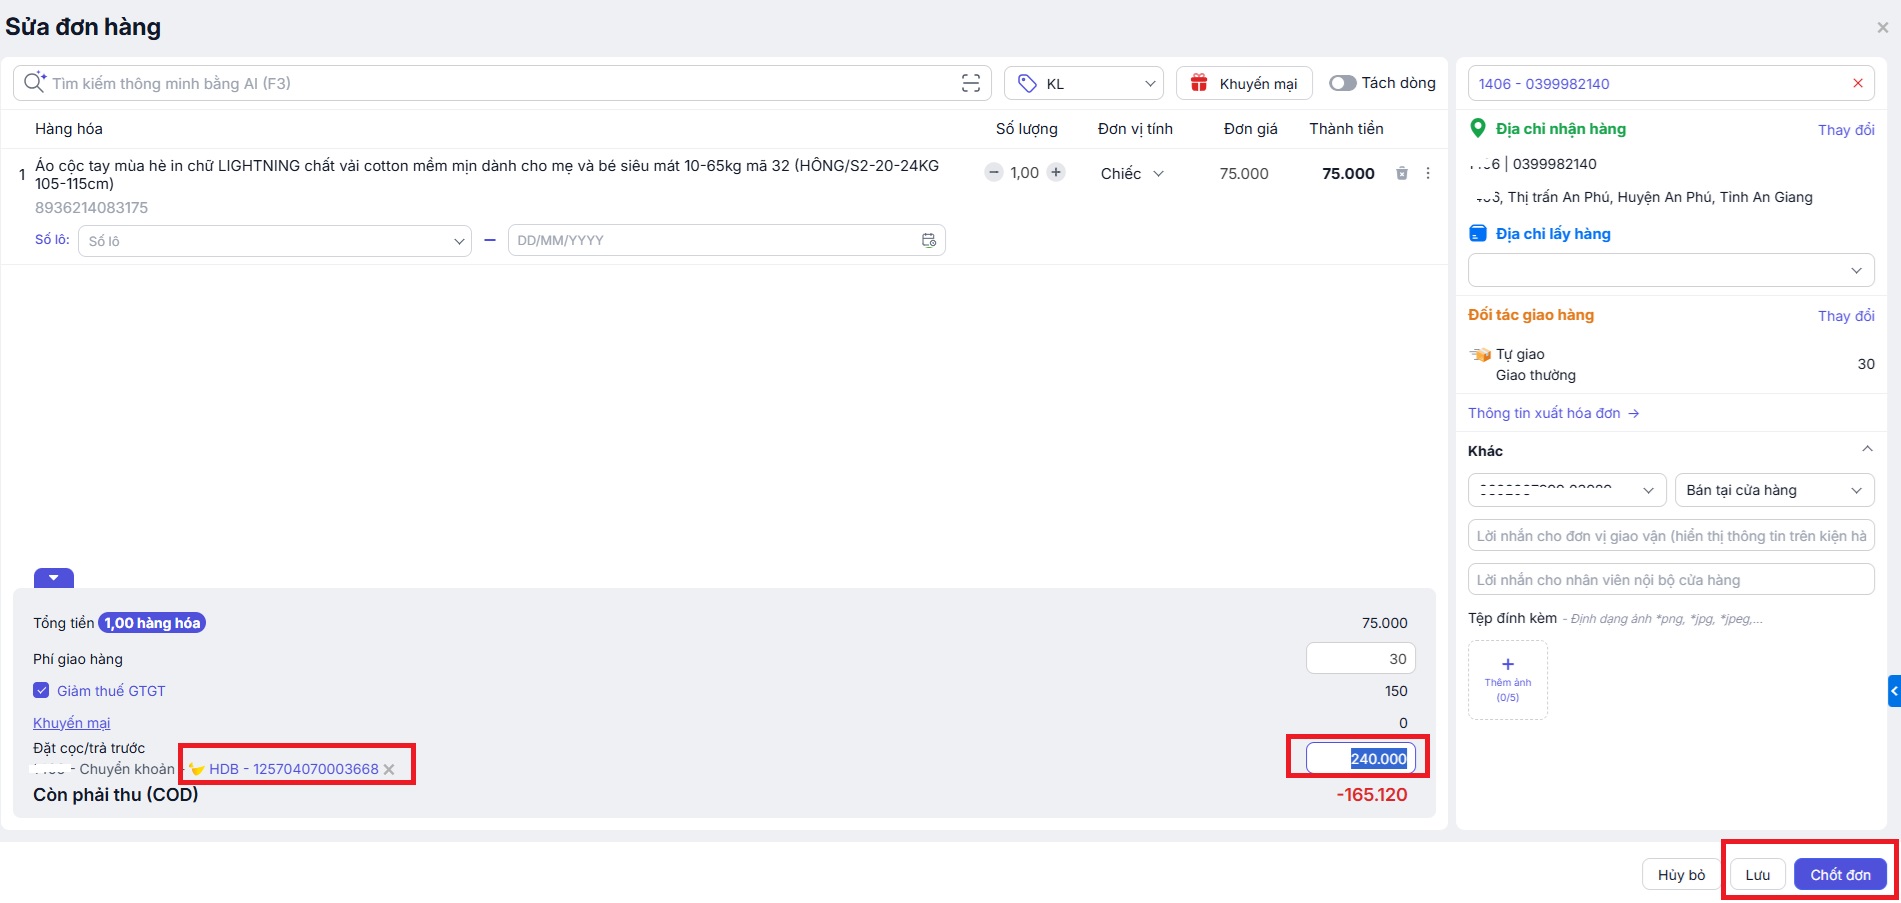Click Thay đổi for delivery address
This screenshot has width=1901, height=903.
pos(1846,130)
